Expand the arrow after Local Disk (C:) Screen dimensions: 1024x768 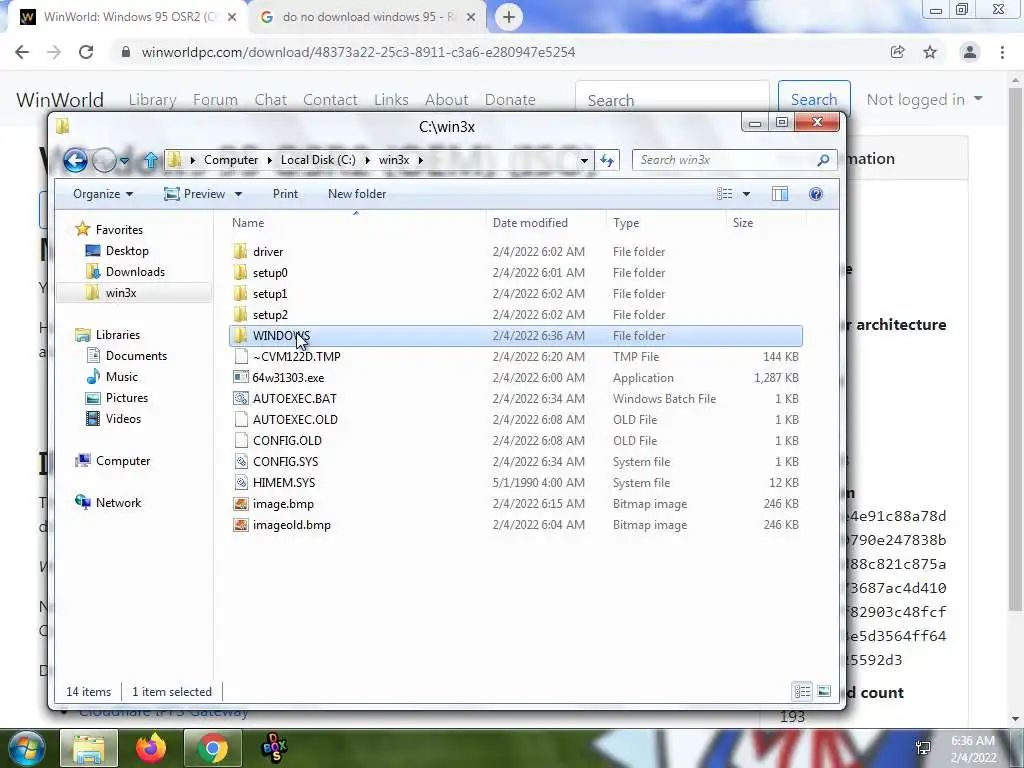coord(367,160)
